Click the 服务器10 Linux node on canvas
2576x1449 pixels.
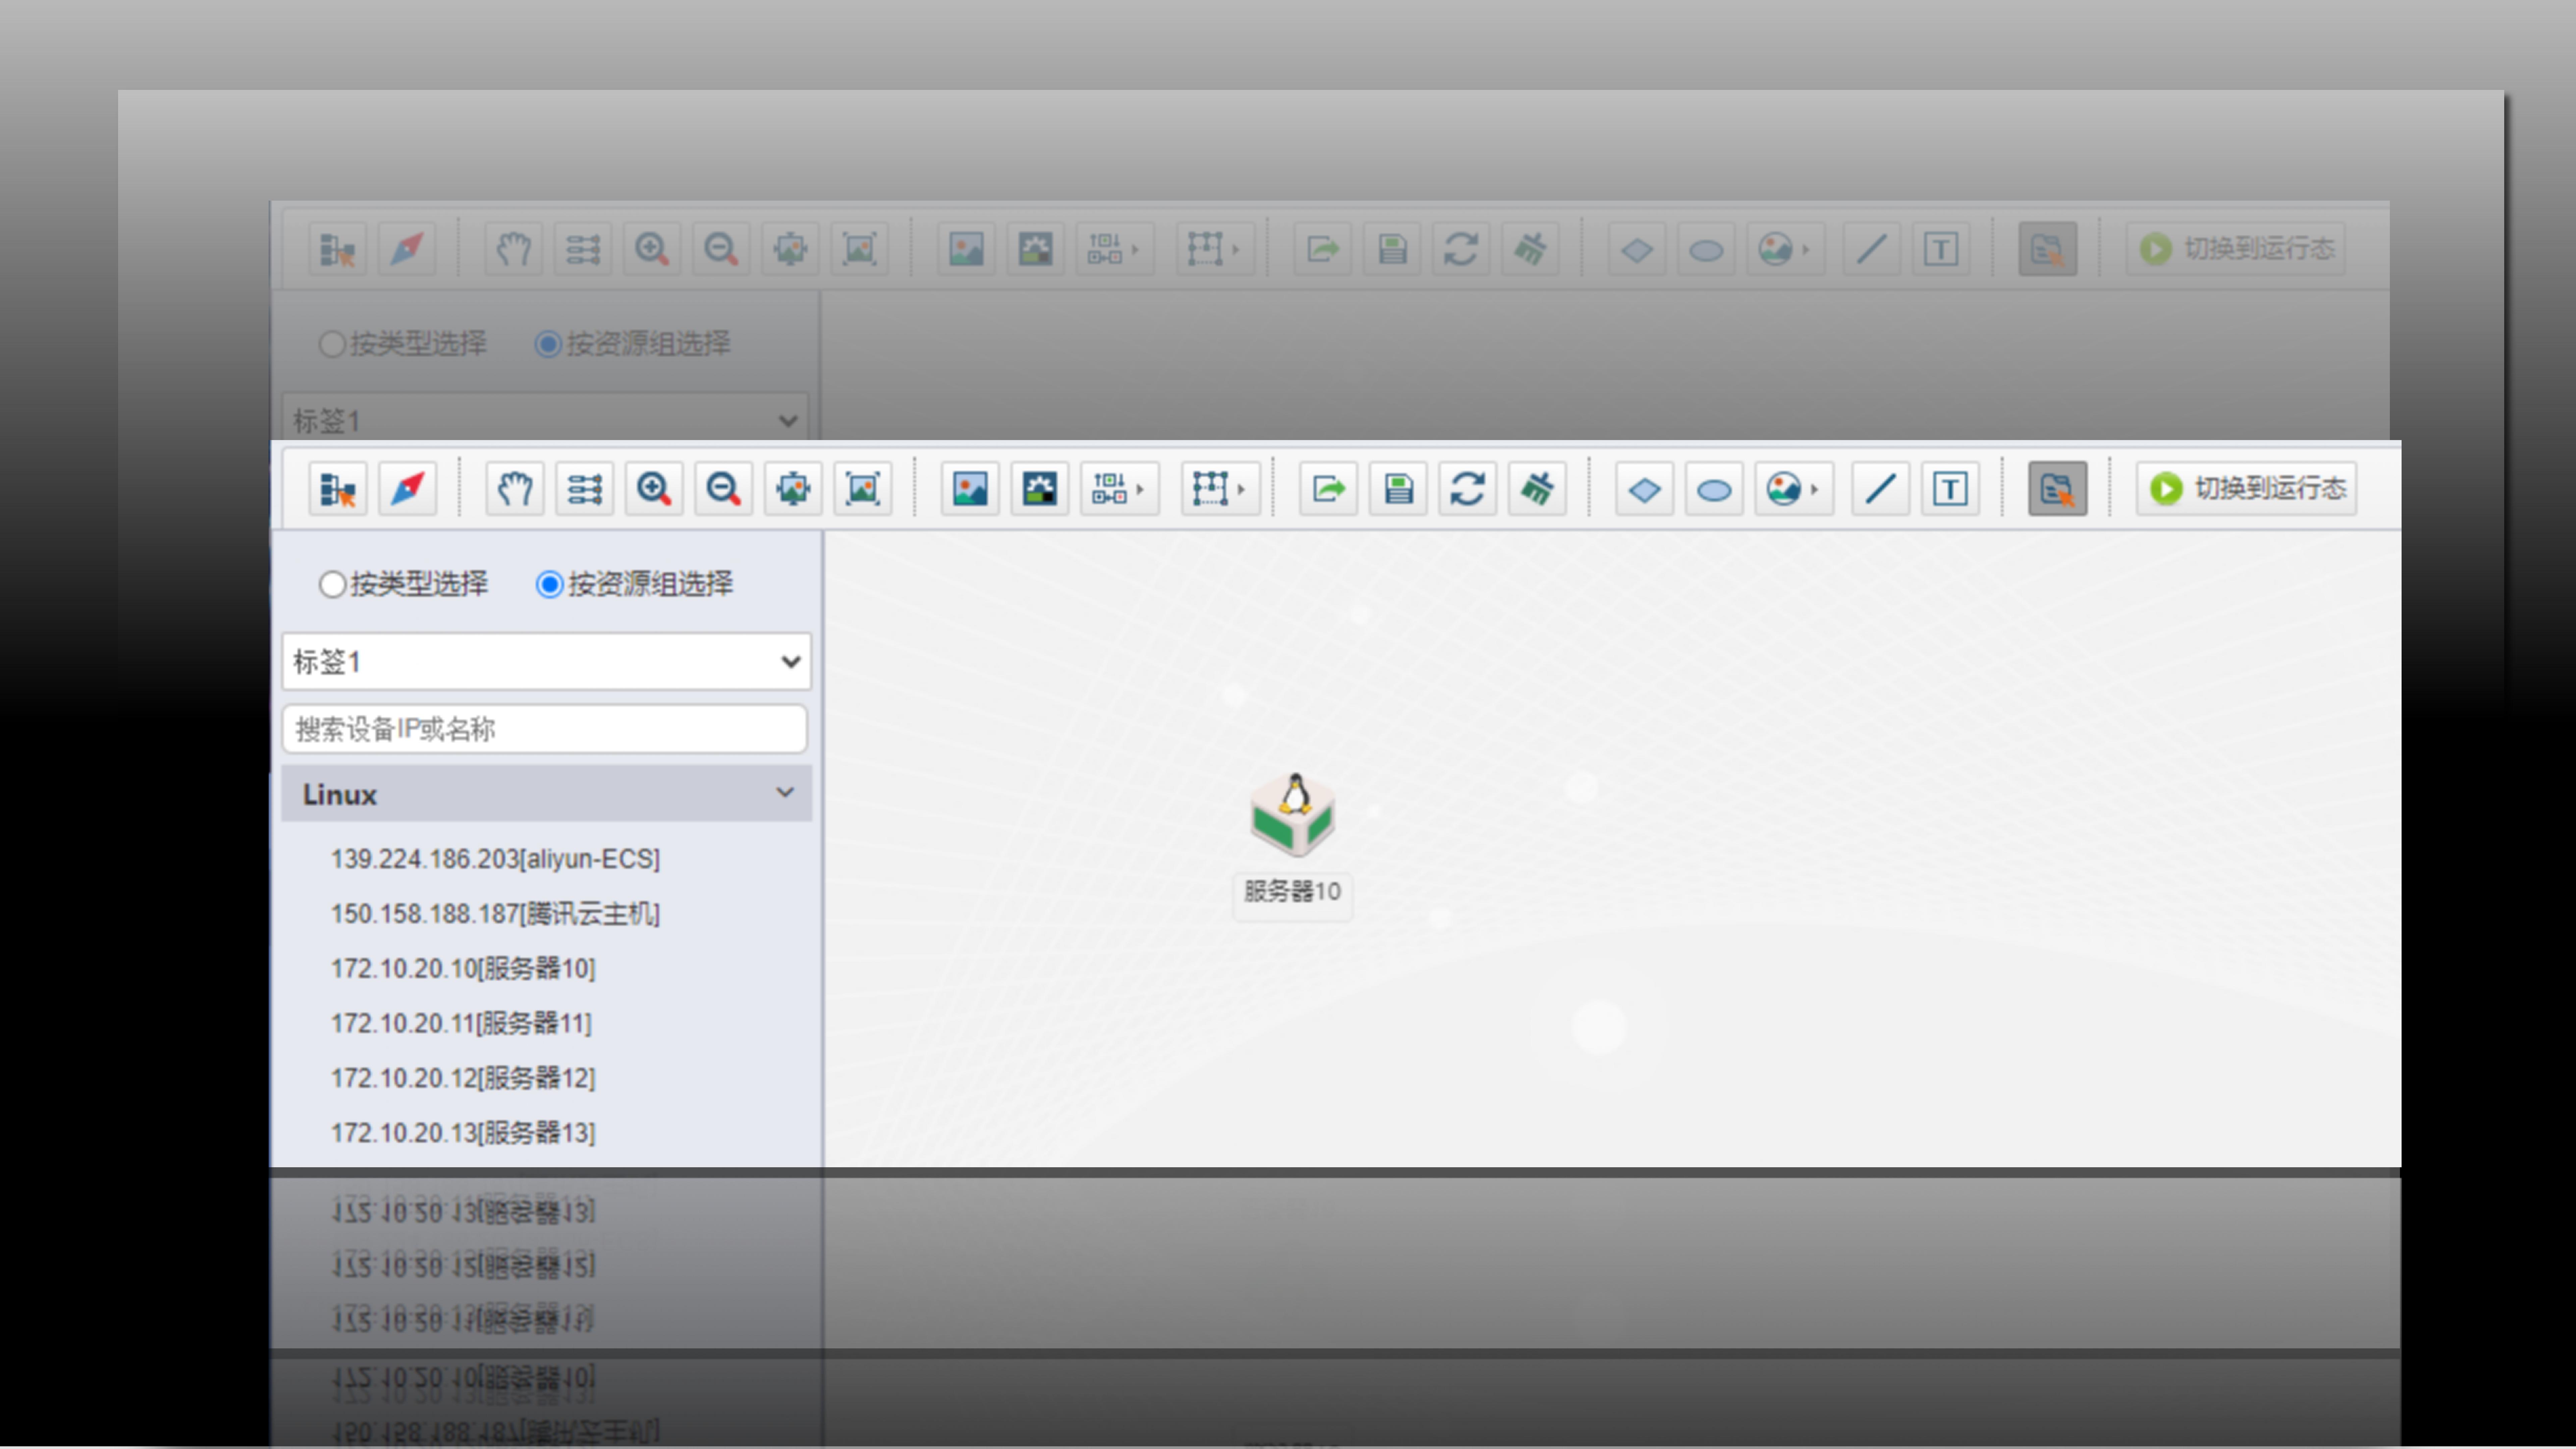(x=1293, y=815)
